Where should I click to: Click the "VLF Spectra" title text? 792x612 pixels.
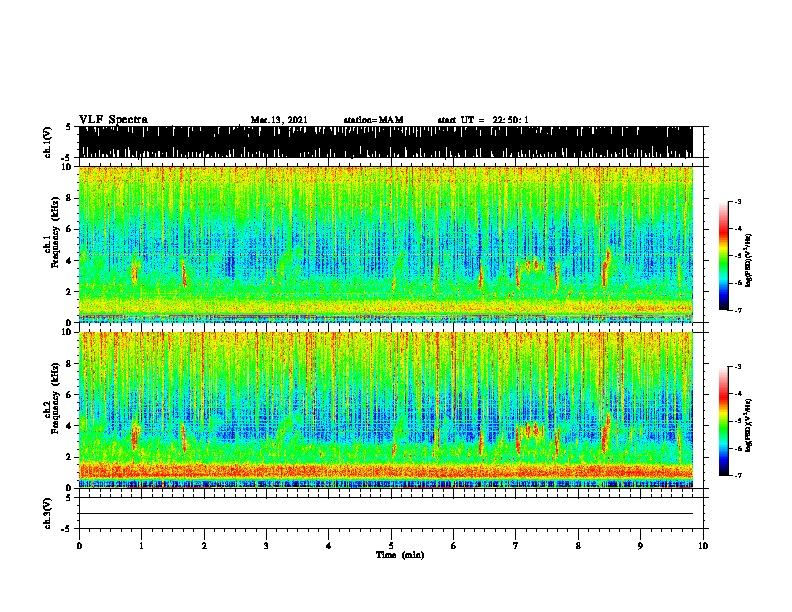[x=113, y=120]
